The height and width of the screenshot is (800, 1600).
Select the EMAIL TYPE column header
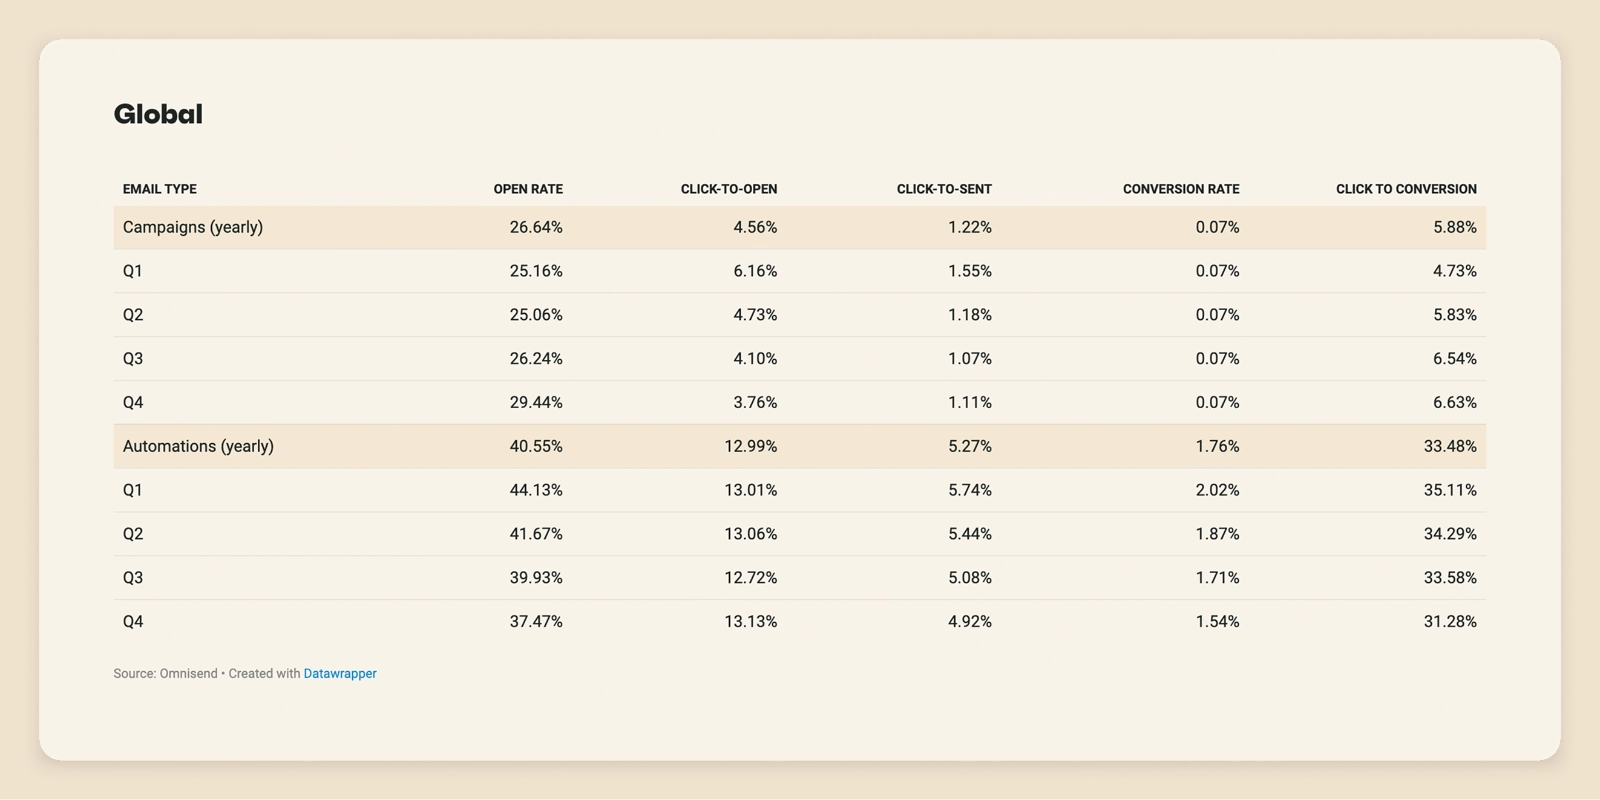pyautogui.click(x=160, y=189)
